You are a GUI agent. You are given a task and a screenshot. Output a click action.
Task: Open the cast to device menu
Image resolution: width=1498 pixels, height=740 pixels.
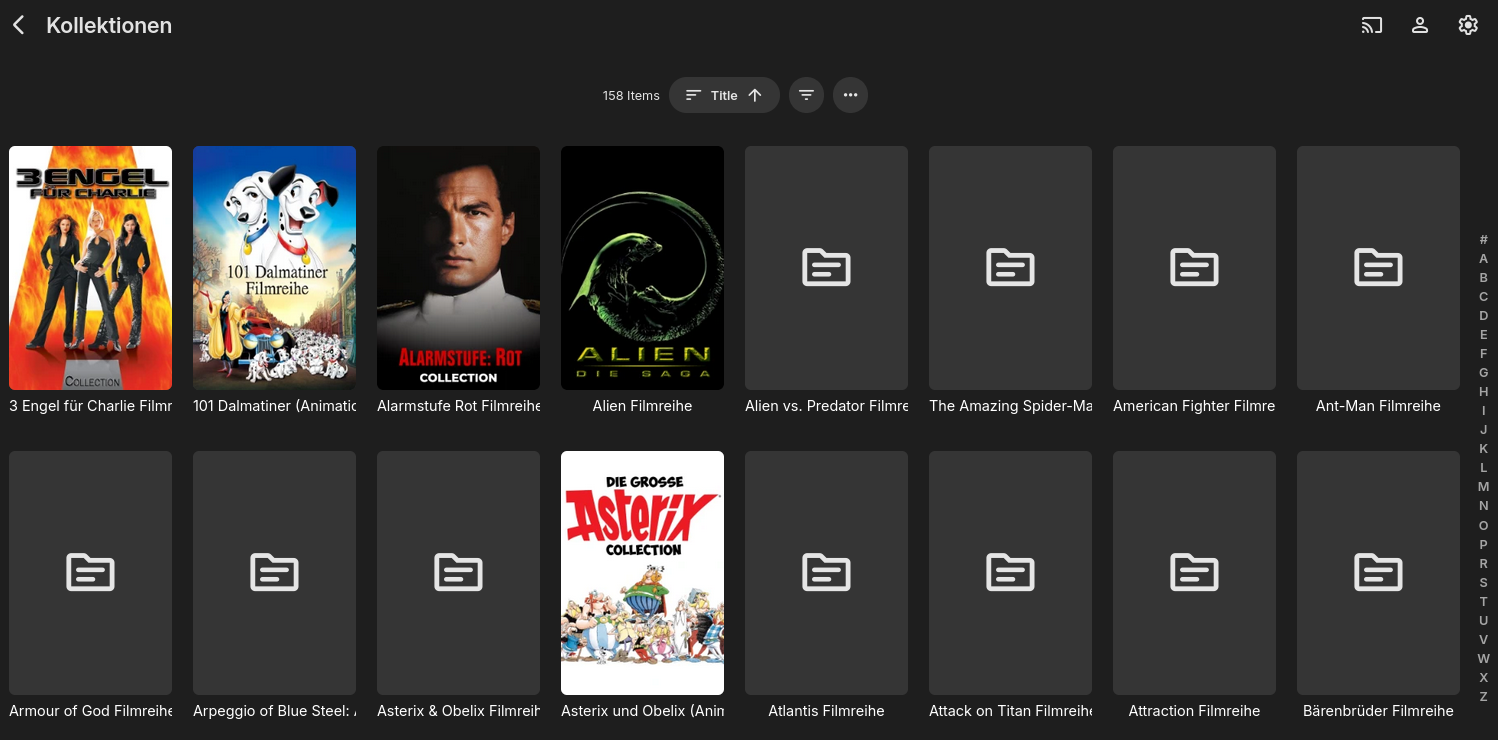[x=1371, y=26]
